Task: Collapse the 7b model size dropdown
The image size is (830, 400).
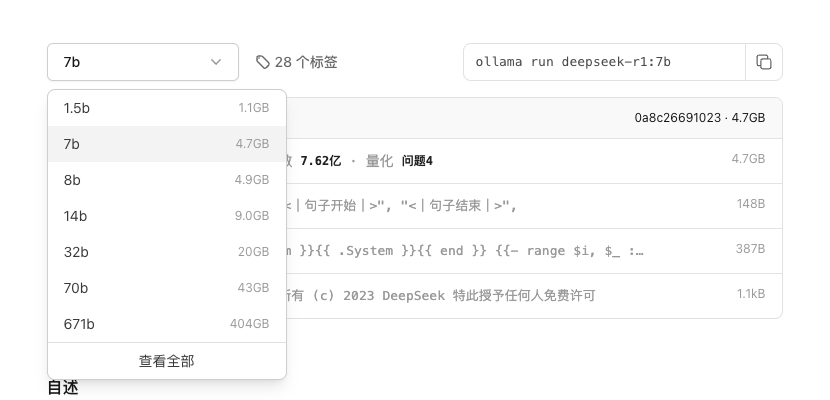Action: (x=142, y=62)
